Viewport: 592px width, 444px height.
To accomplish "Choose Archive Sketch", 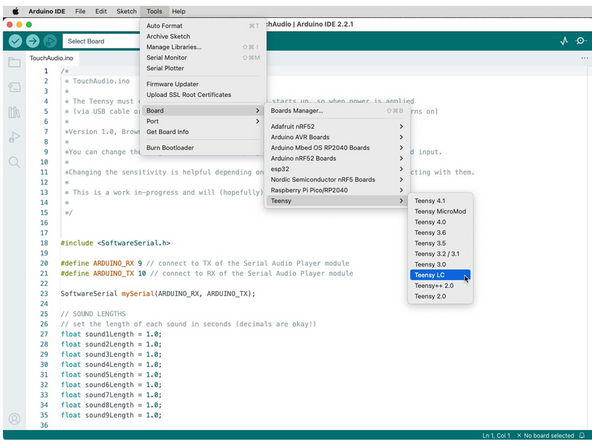I will pos(203,36).
